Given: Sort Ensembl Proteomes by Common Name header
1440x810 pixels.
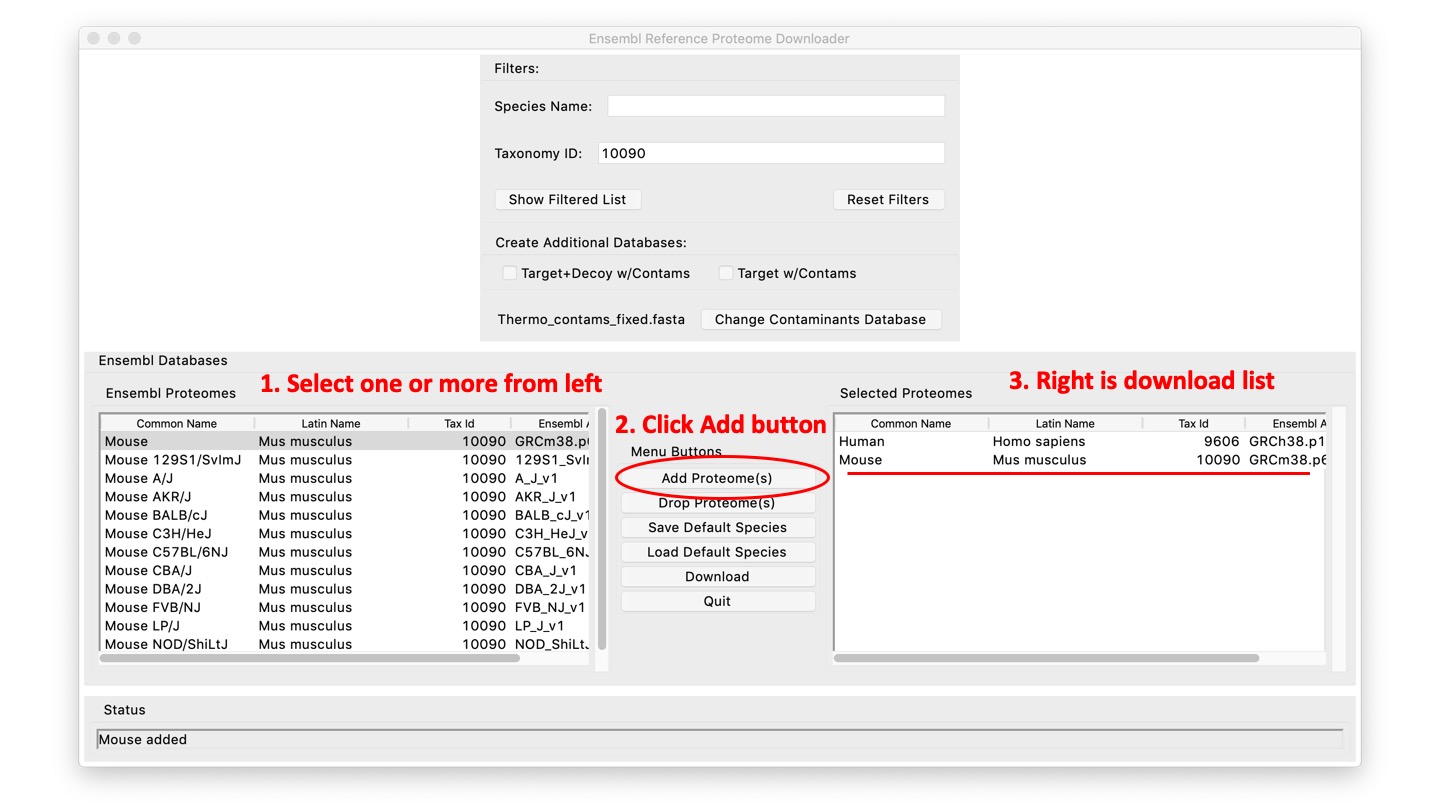Looking at the screenshot, I should coord(177,423).
